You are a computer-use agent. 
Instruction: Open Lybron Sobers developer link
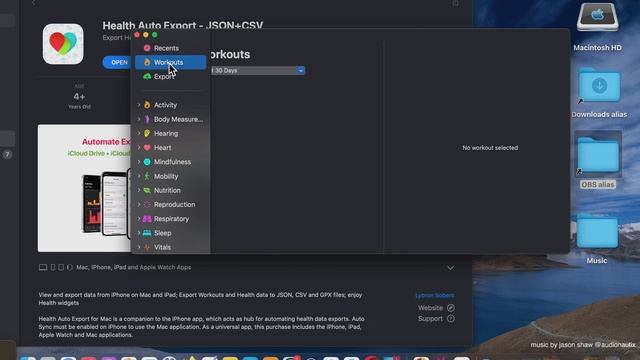tap(435, 296)
